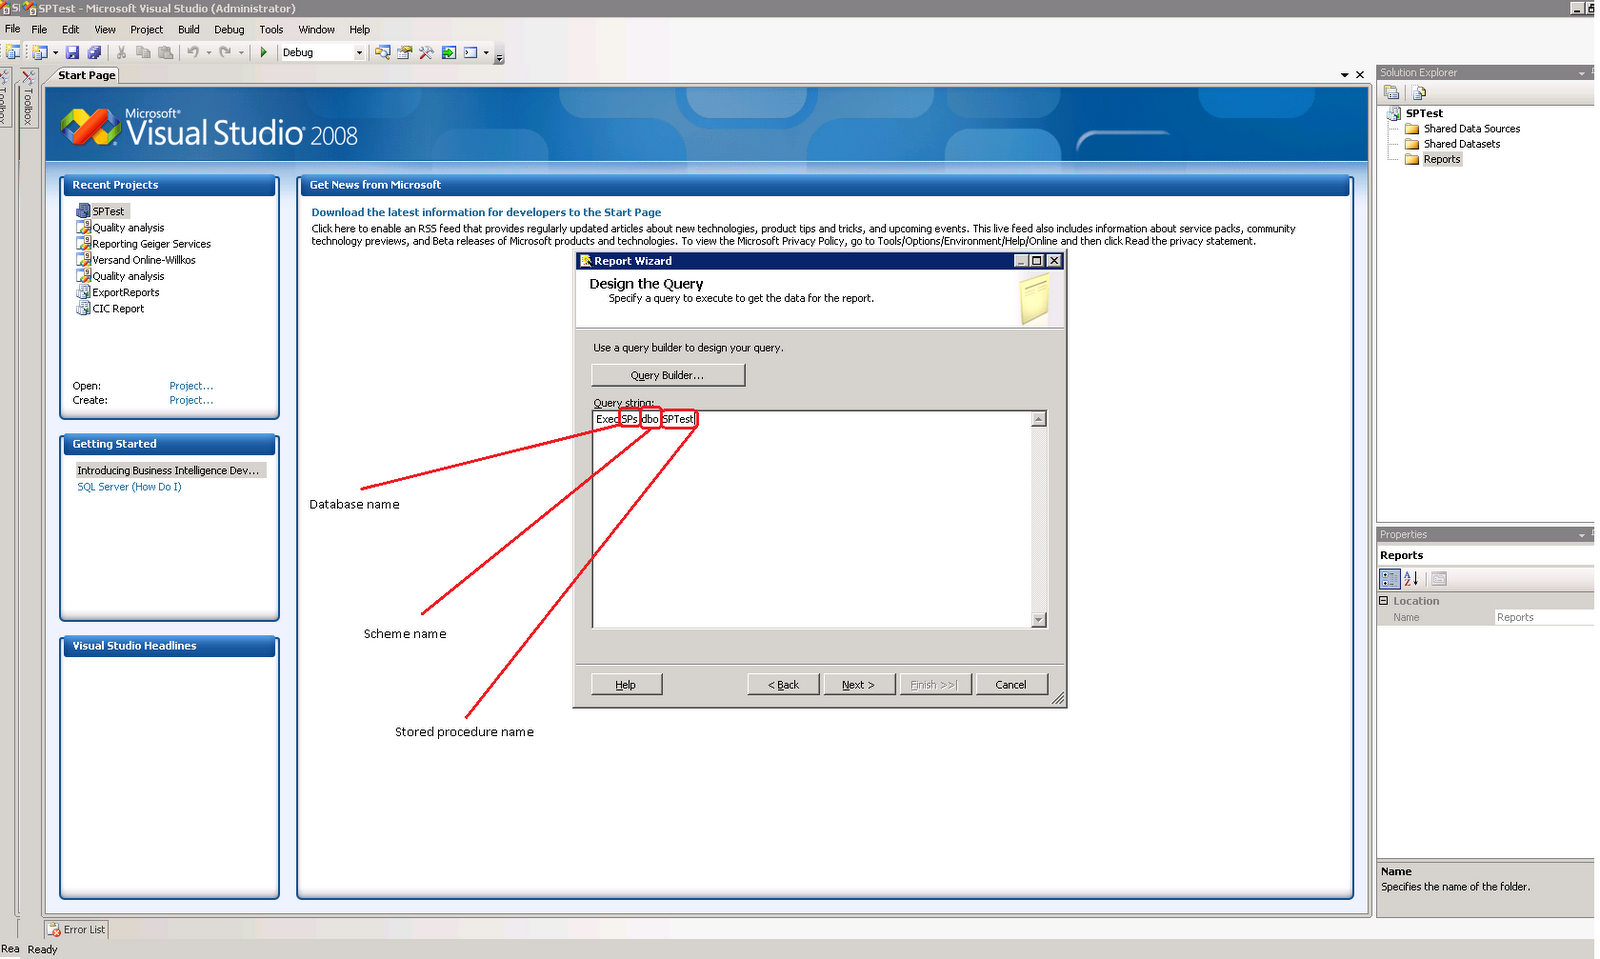Select 'Introducing Business Intelligence Dev…' item

(169, 471)
